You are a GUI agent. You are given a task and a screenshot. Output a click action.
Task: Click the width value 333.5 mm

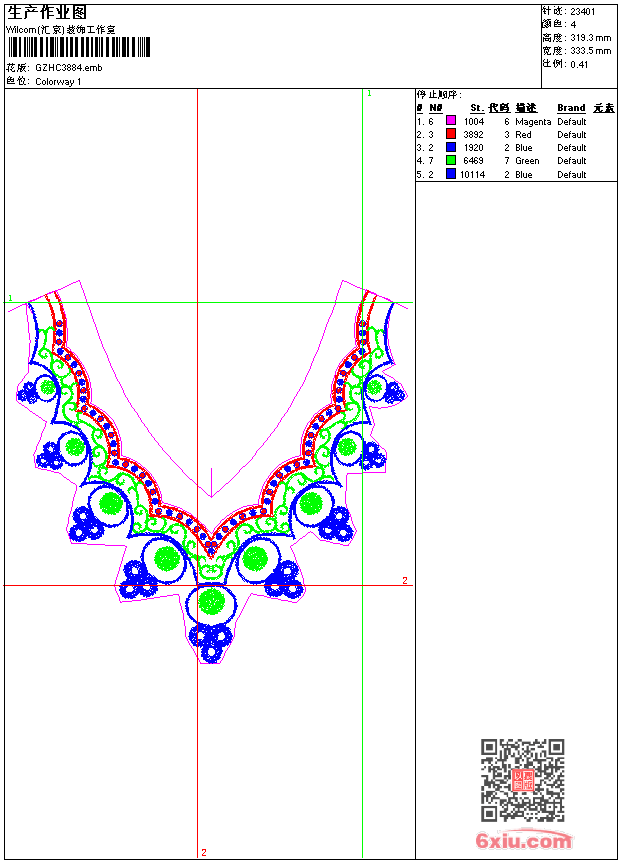pos(590,51)
